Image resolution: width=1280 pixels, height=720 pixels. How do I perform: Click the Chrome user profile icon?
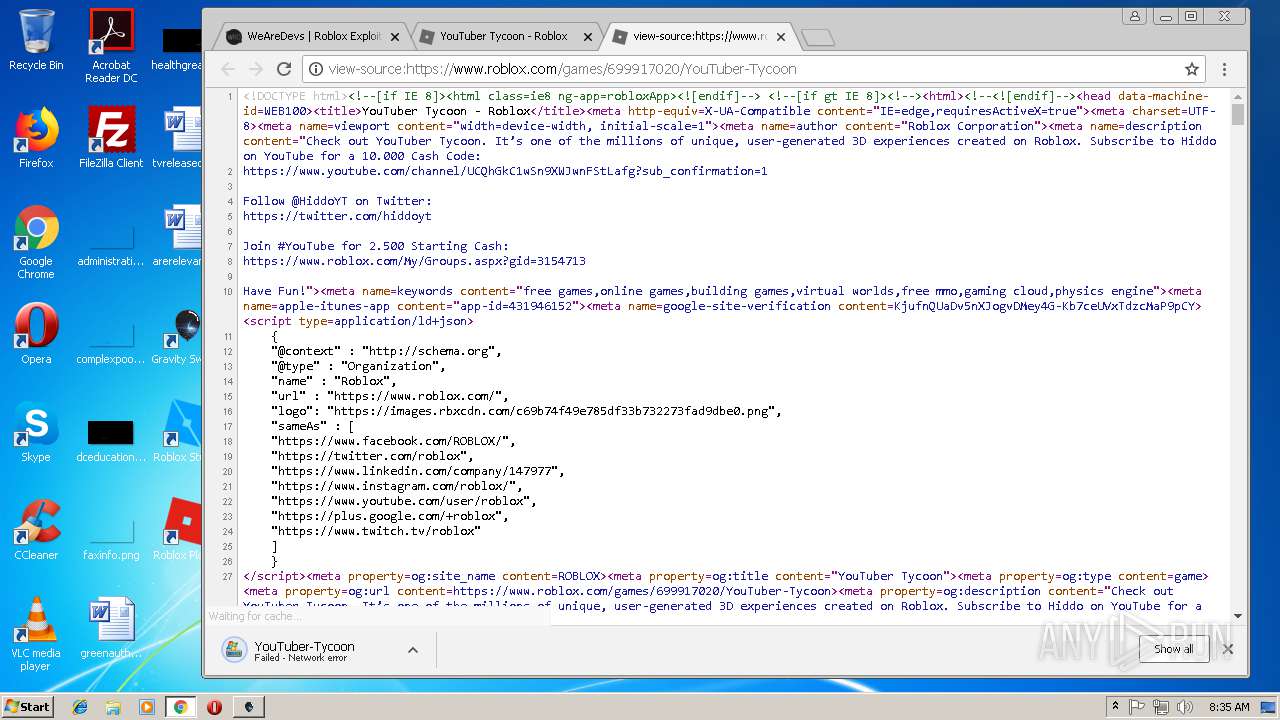point(1134,16)
